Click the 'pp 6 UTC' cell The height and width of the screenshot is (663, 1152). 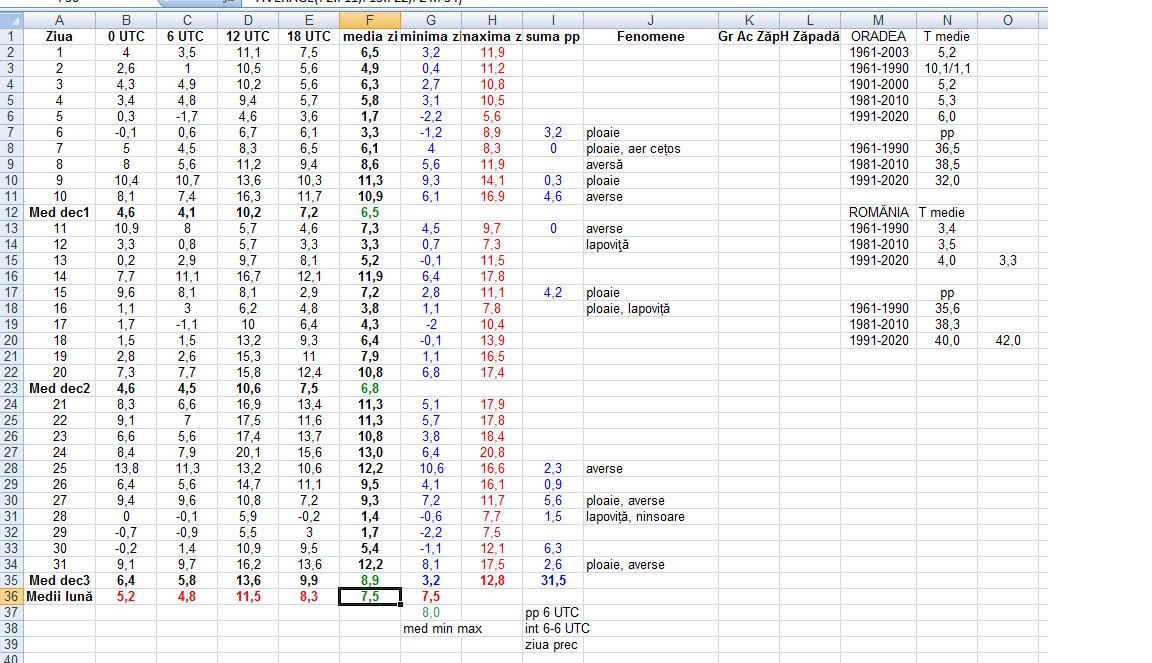pyautogui.click(x=552, y=612)
